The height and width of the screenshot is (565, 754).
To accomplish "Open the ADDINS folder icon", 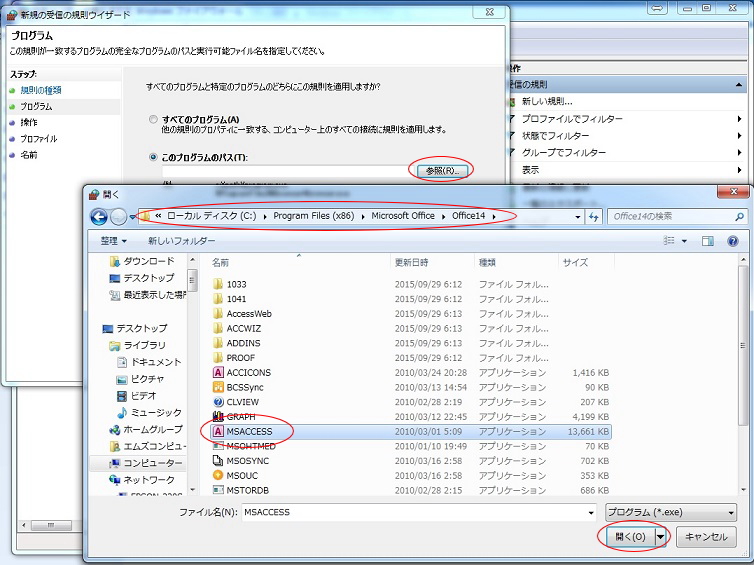I will (218, 343).
